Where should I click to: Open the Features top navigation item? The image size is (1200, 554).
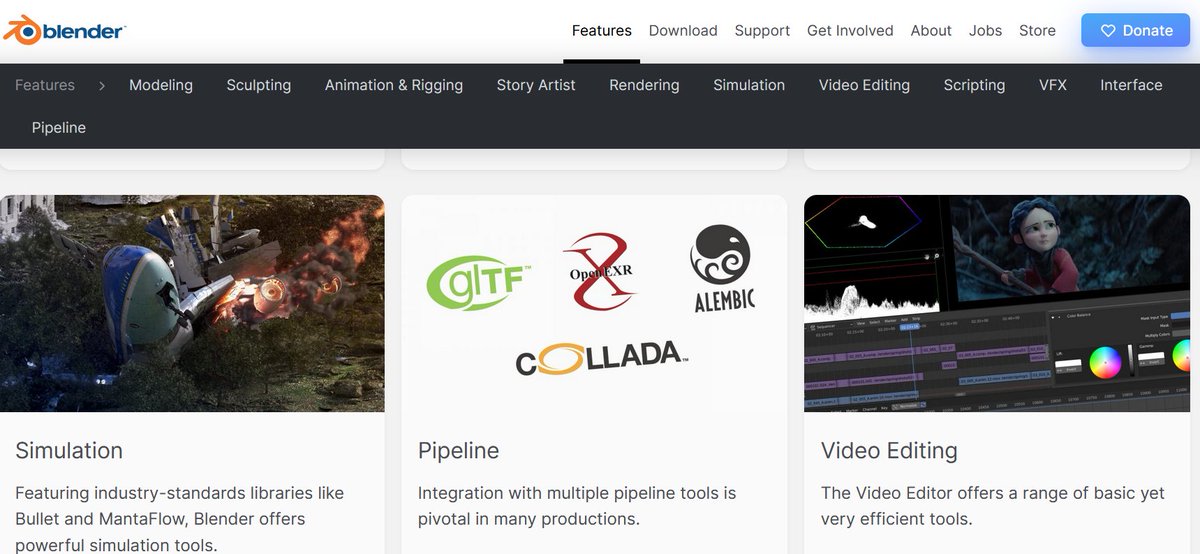(602, 31)
